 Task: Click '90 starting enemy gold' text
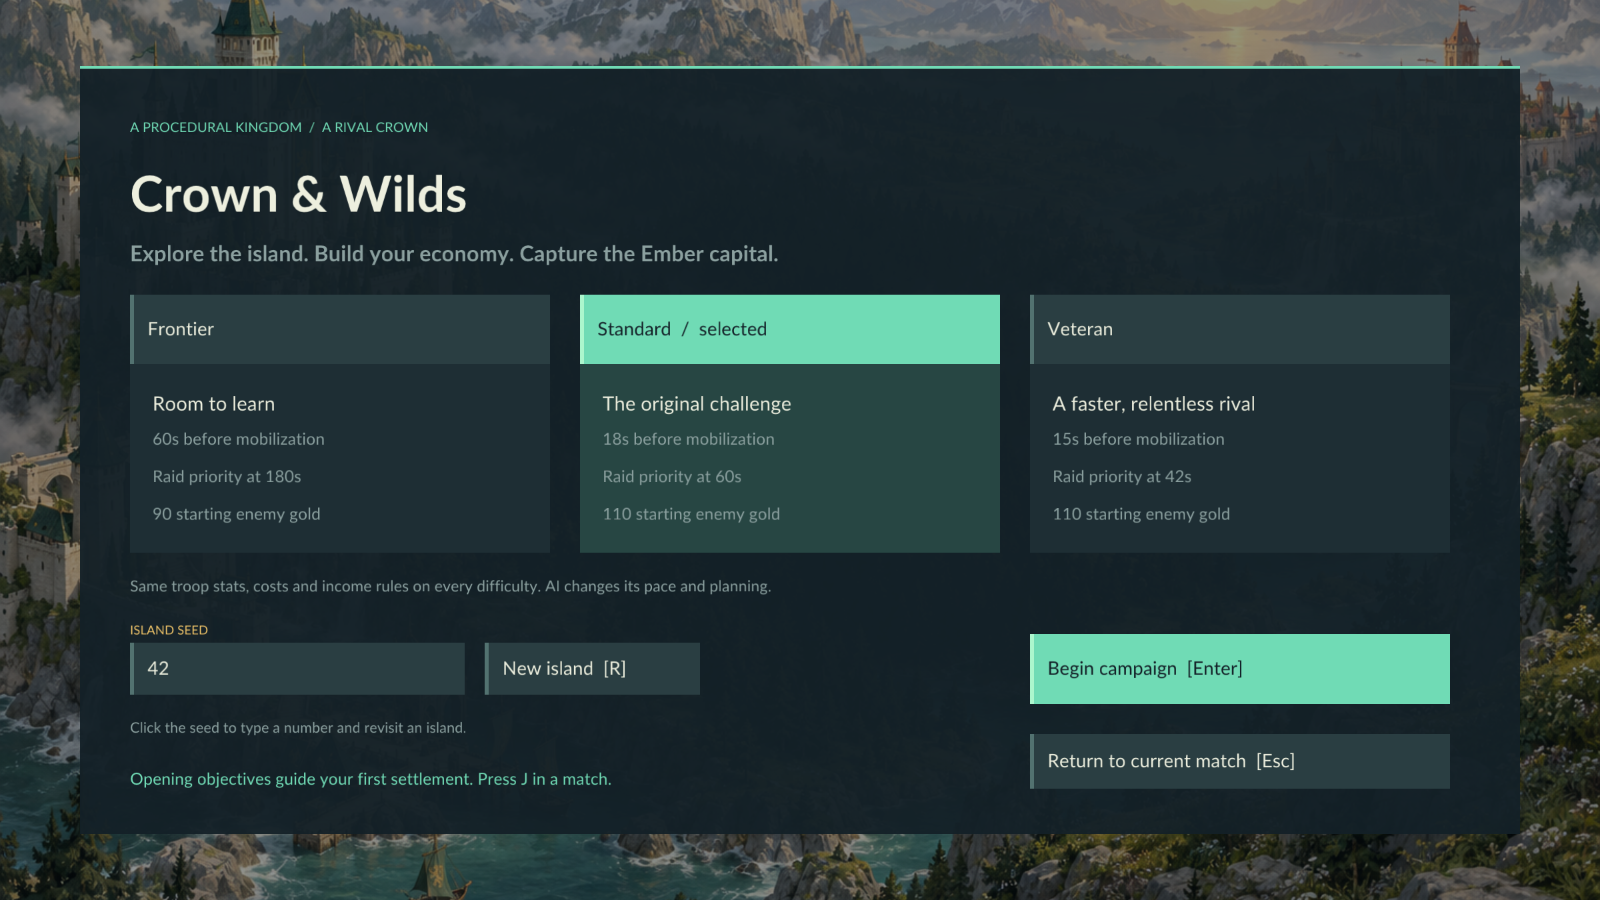click(237, 514)
